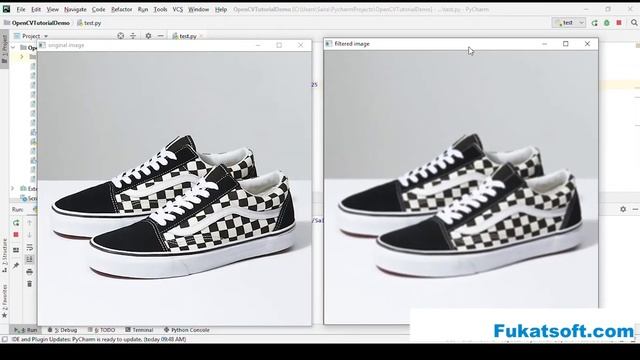Expand the External Libraries tree node

click(x=13, y=189)
